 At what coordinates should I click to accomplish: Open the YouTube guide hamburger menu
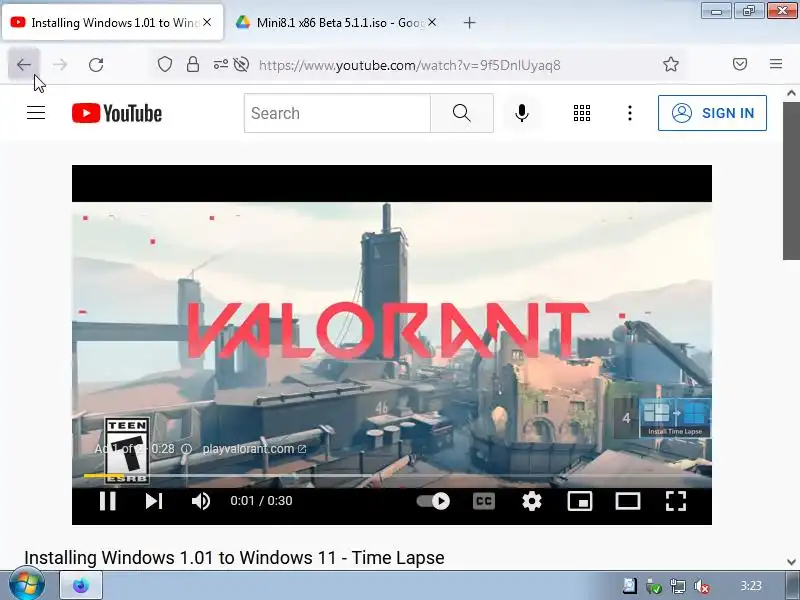[36, 113]
